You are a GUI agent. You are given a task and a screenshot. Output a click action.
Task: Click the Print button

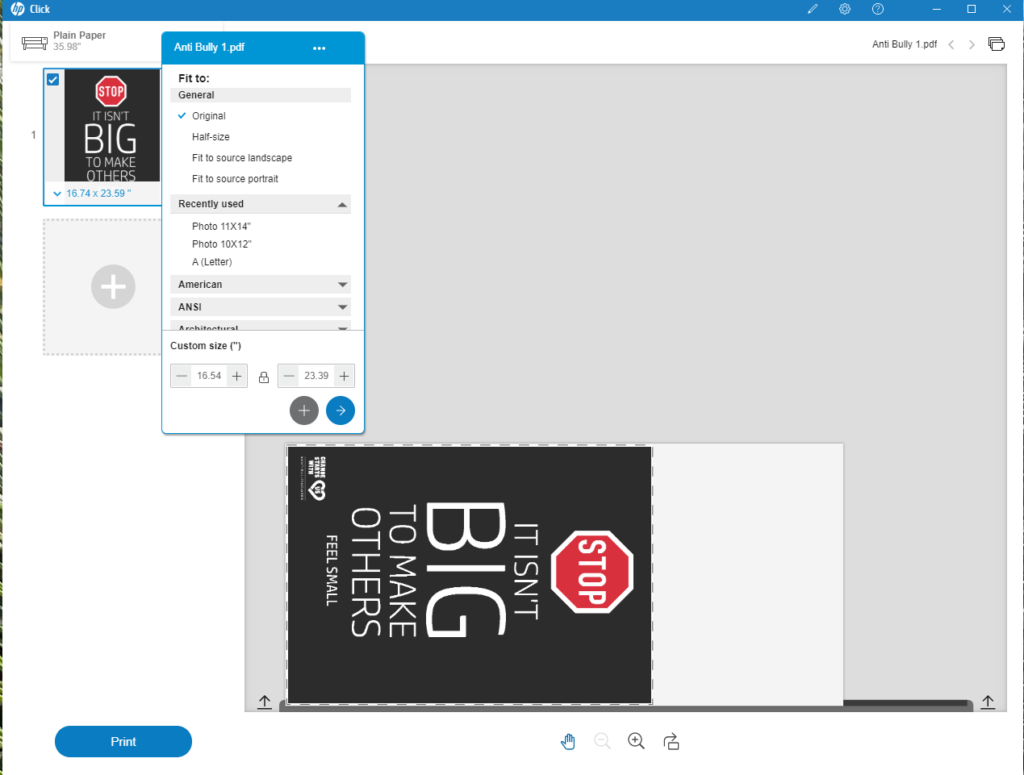click(x=123, y=742)
